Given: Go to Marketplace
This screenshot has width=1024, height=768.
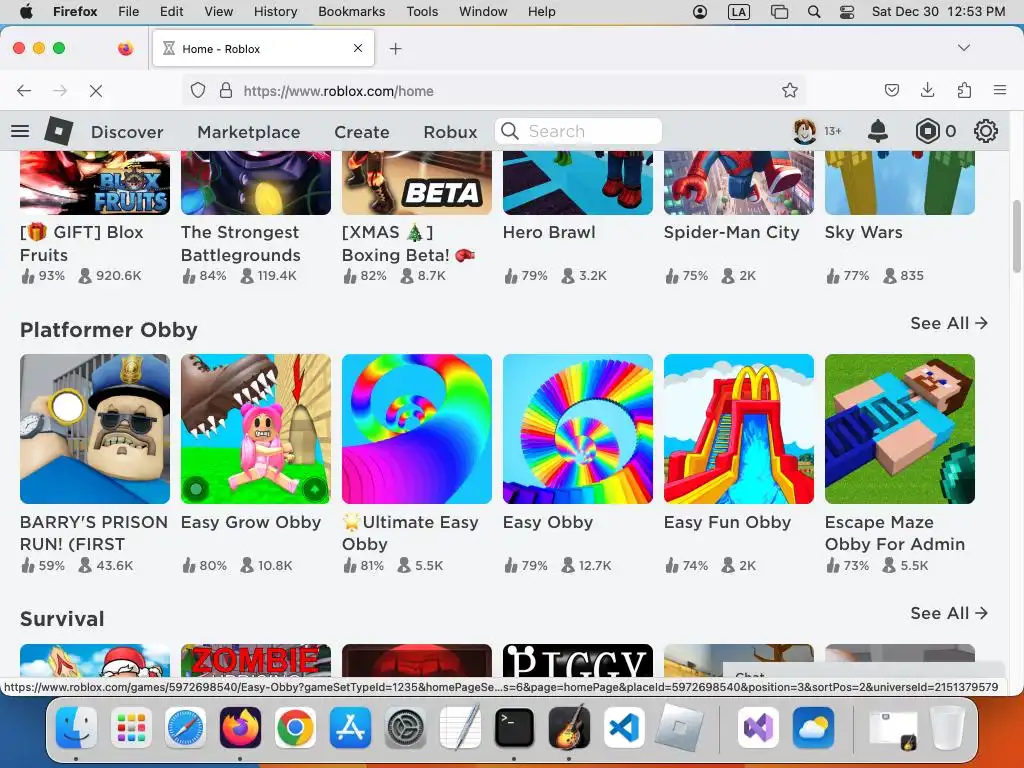Looking at the screenshot, I should pos(249,132).
